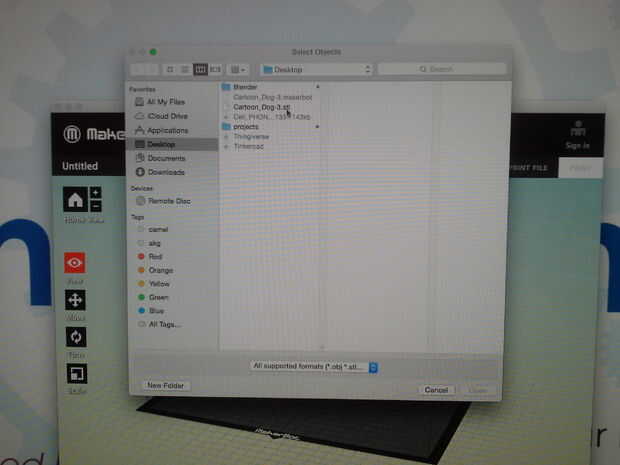Expand the Blender folder arrow

[317, 87]
